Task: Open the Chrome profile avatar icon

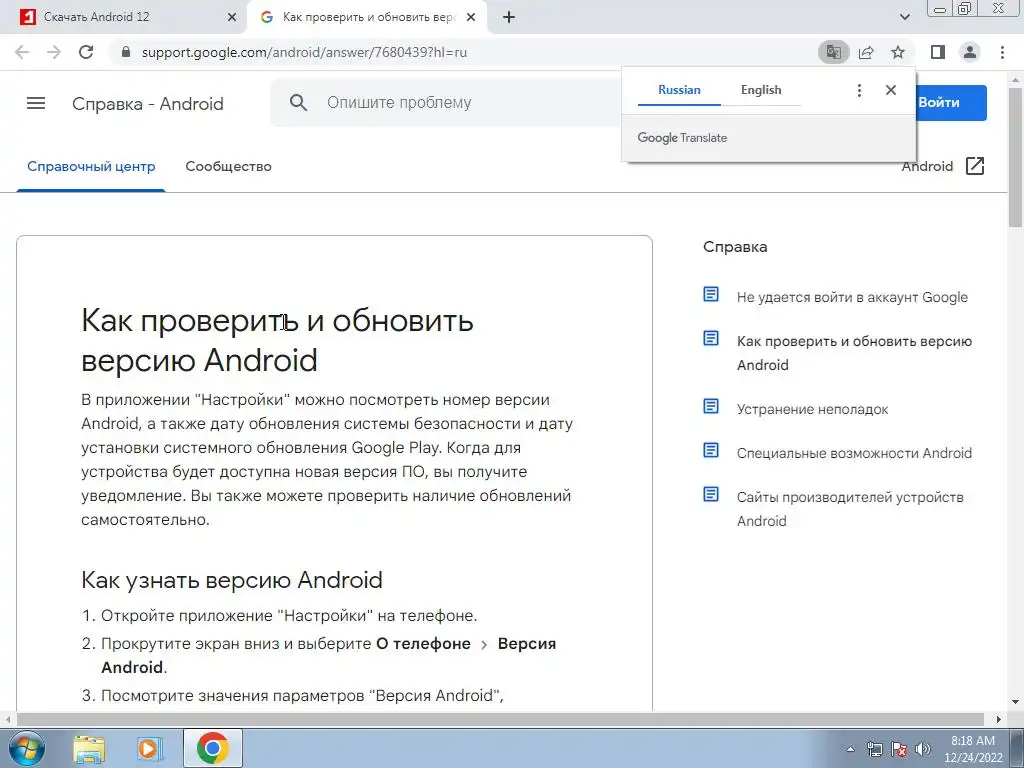Action: (970, 52)
